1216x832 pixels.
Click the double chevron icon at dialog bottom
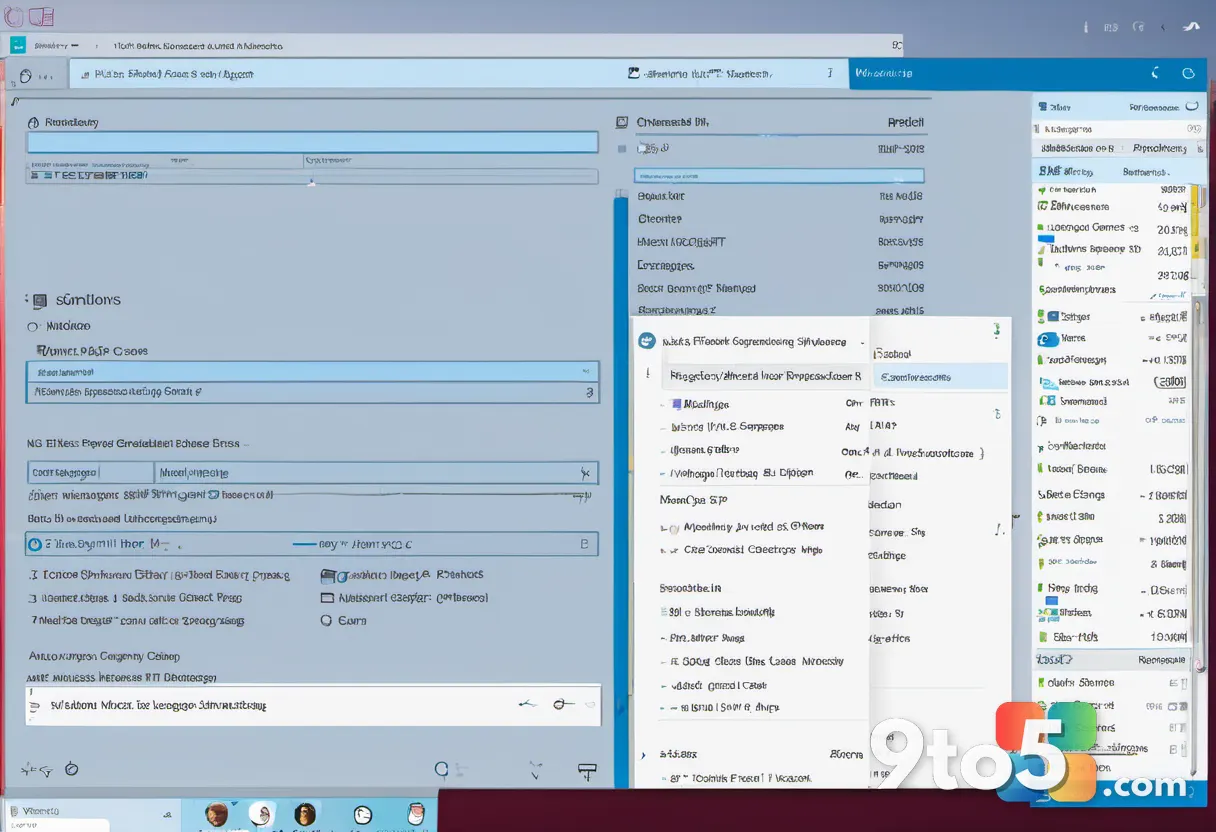(537, 769)
